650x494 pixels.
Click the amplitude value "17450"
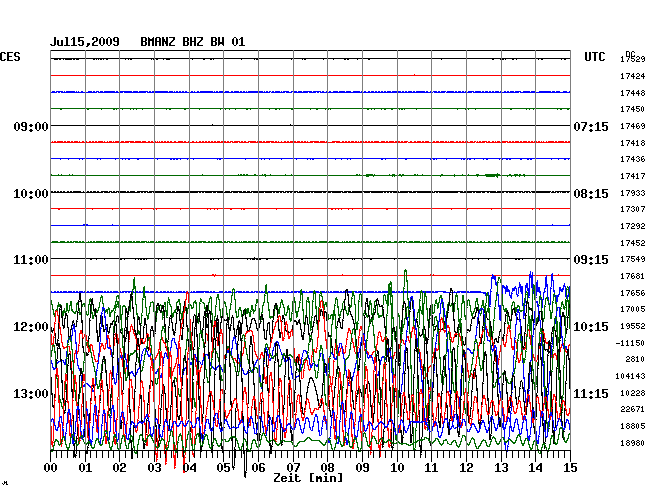click(x=633, y=109)
